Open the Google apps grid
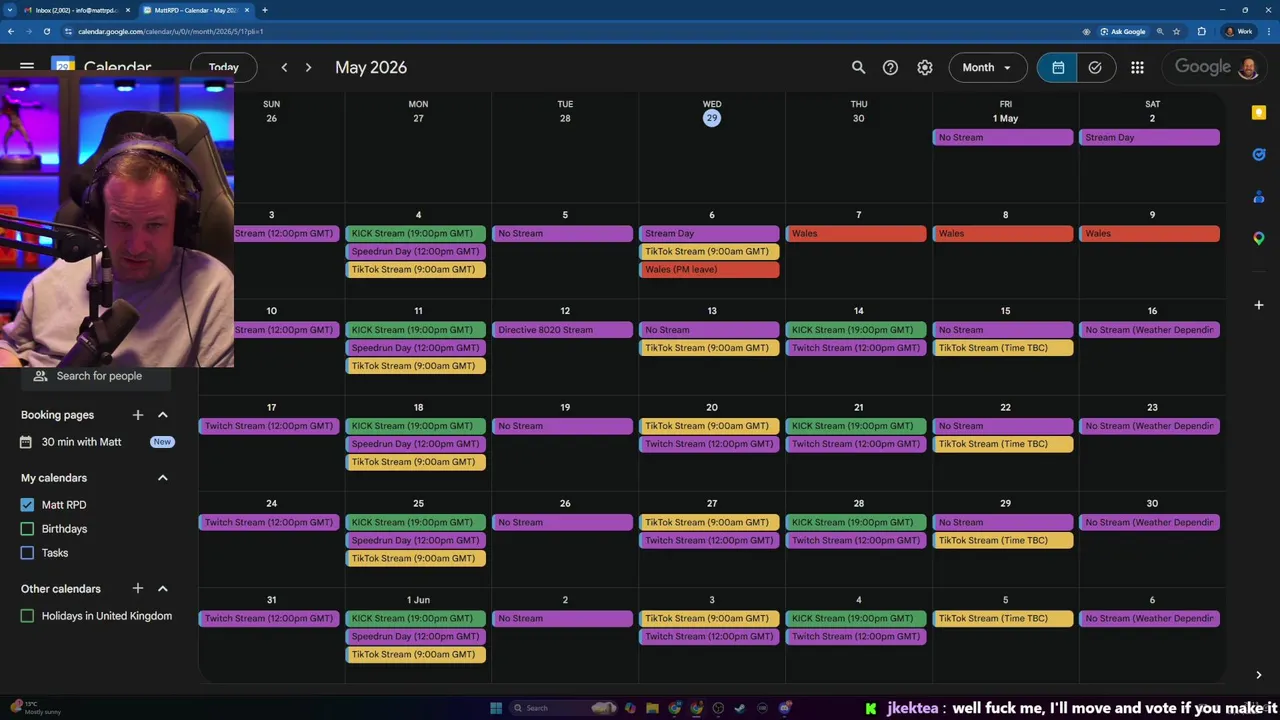Screen dimensions: 1280x720 point(1137,67)
